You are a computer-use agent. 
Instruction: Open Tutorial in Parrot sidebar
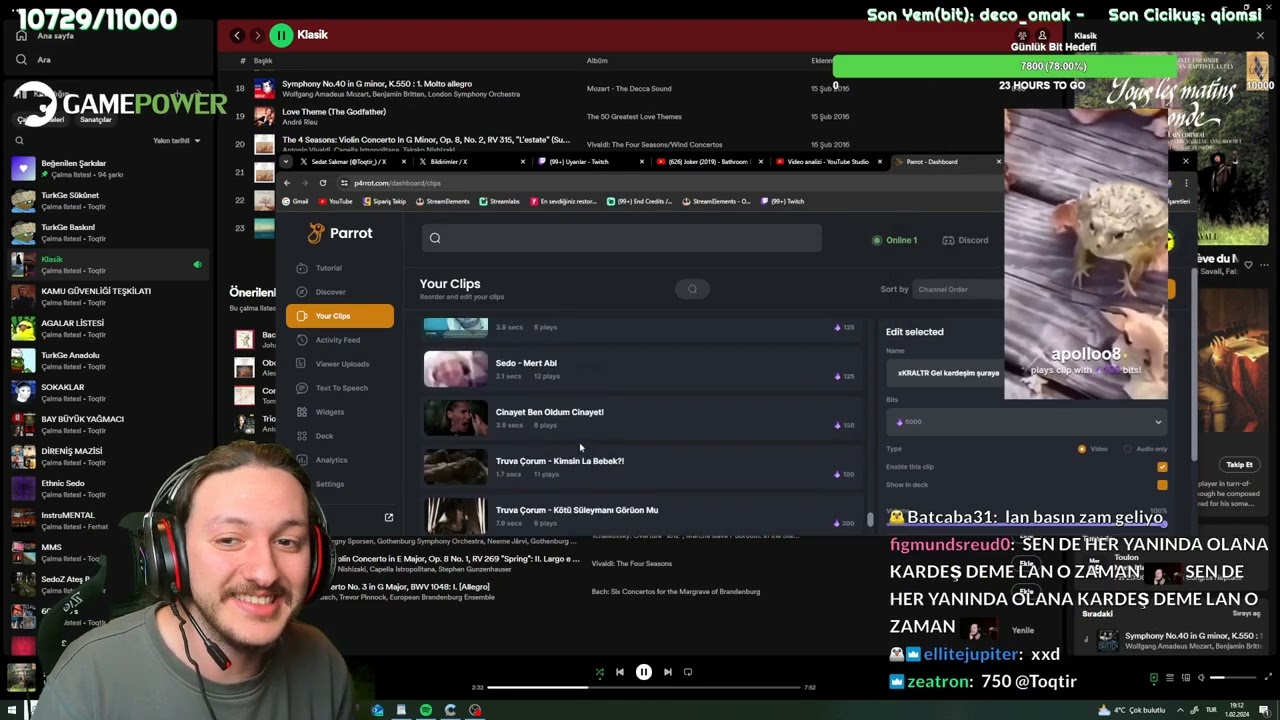[x=328, y=268]
